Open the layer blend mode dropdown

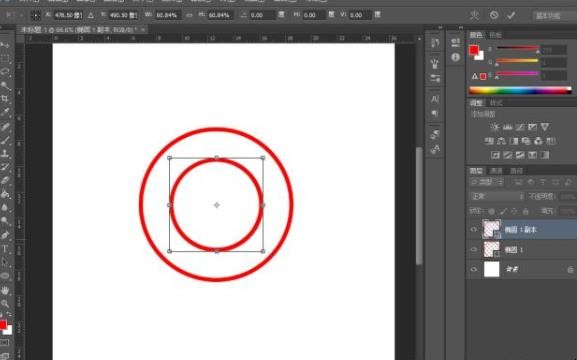[497, 197]
